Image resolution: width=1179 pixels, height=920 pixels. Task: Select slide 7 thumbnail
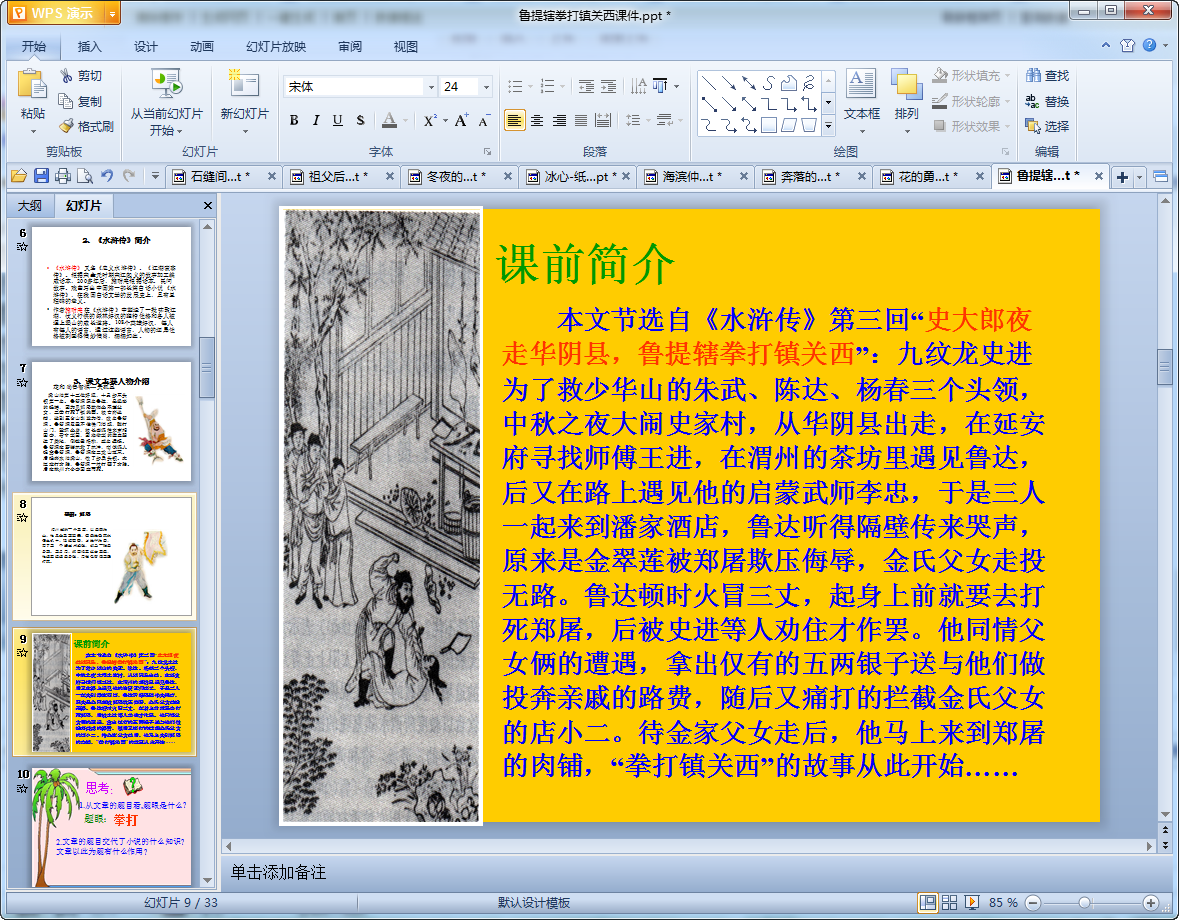tap(111, 422)
